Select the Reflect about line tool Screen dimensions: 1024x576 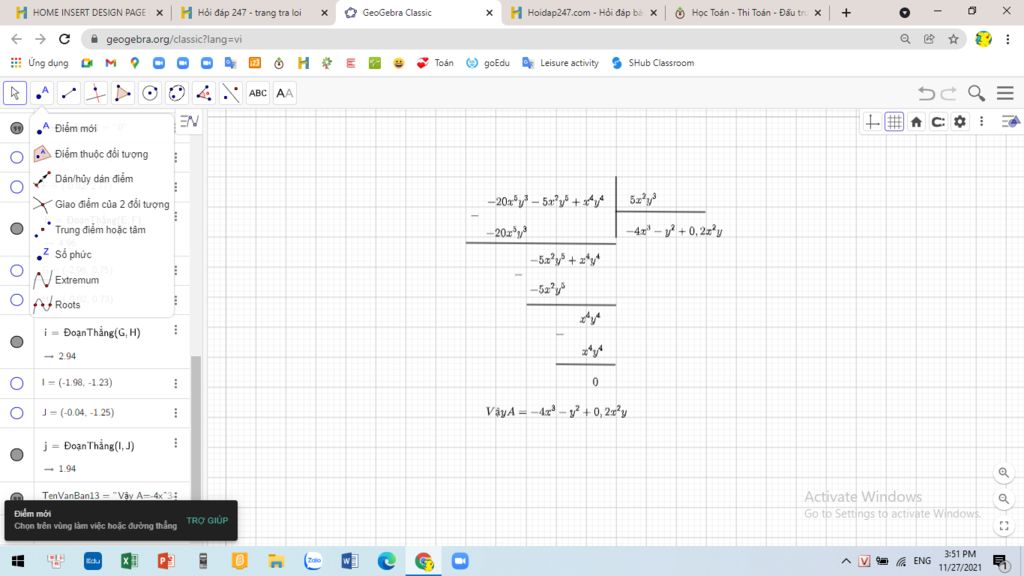point(231,93)
